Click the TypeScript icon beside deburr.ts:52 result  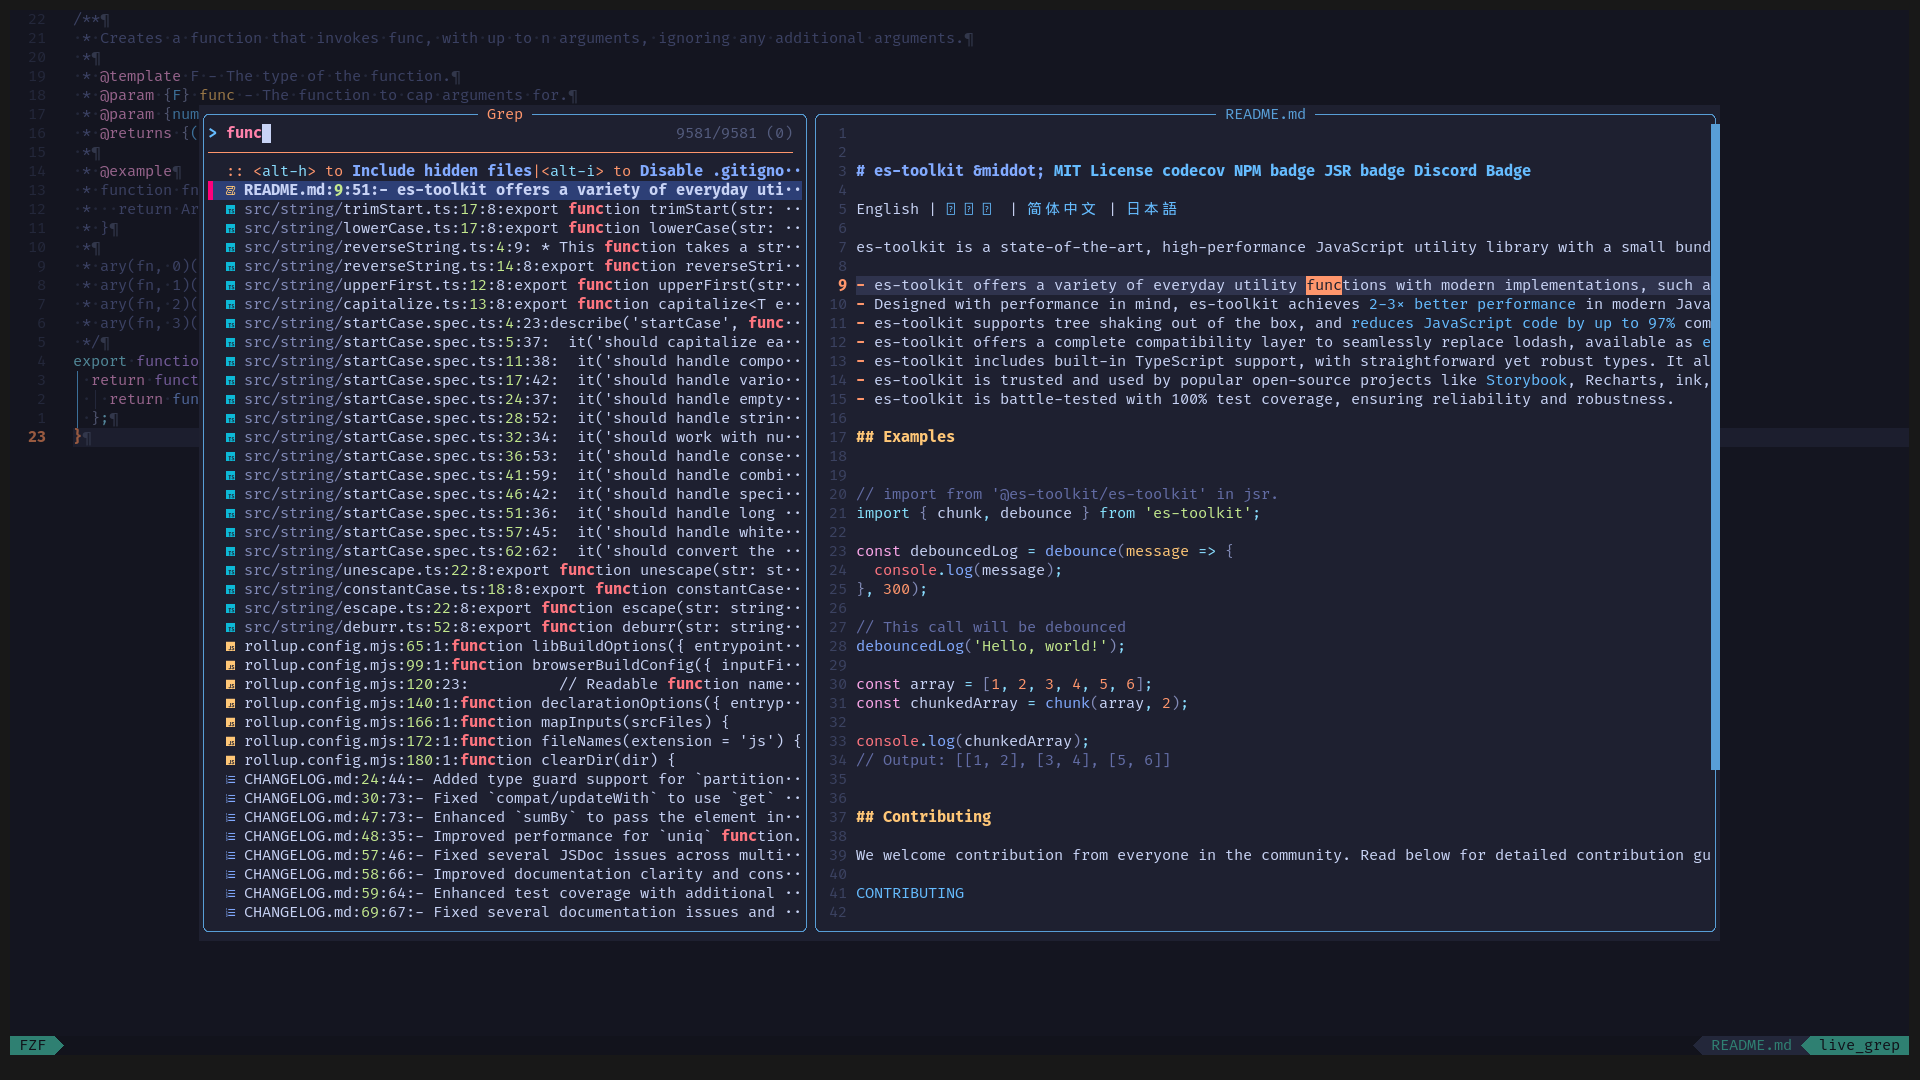[231, 627]
